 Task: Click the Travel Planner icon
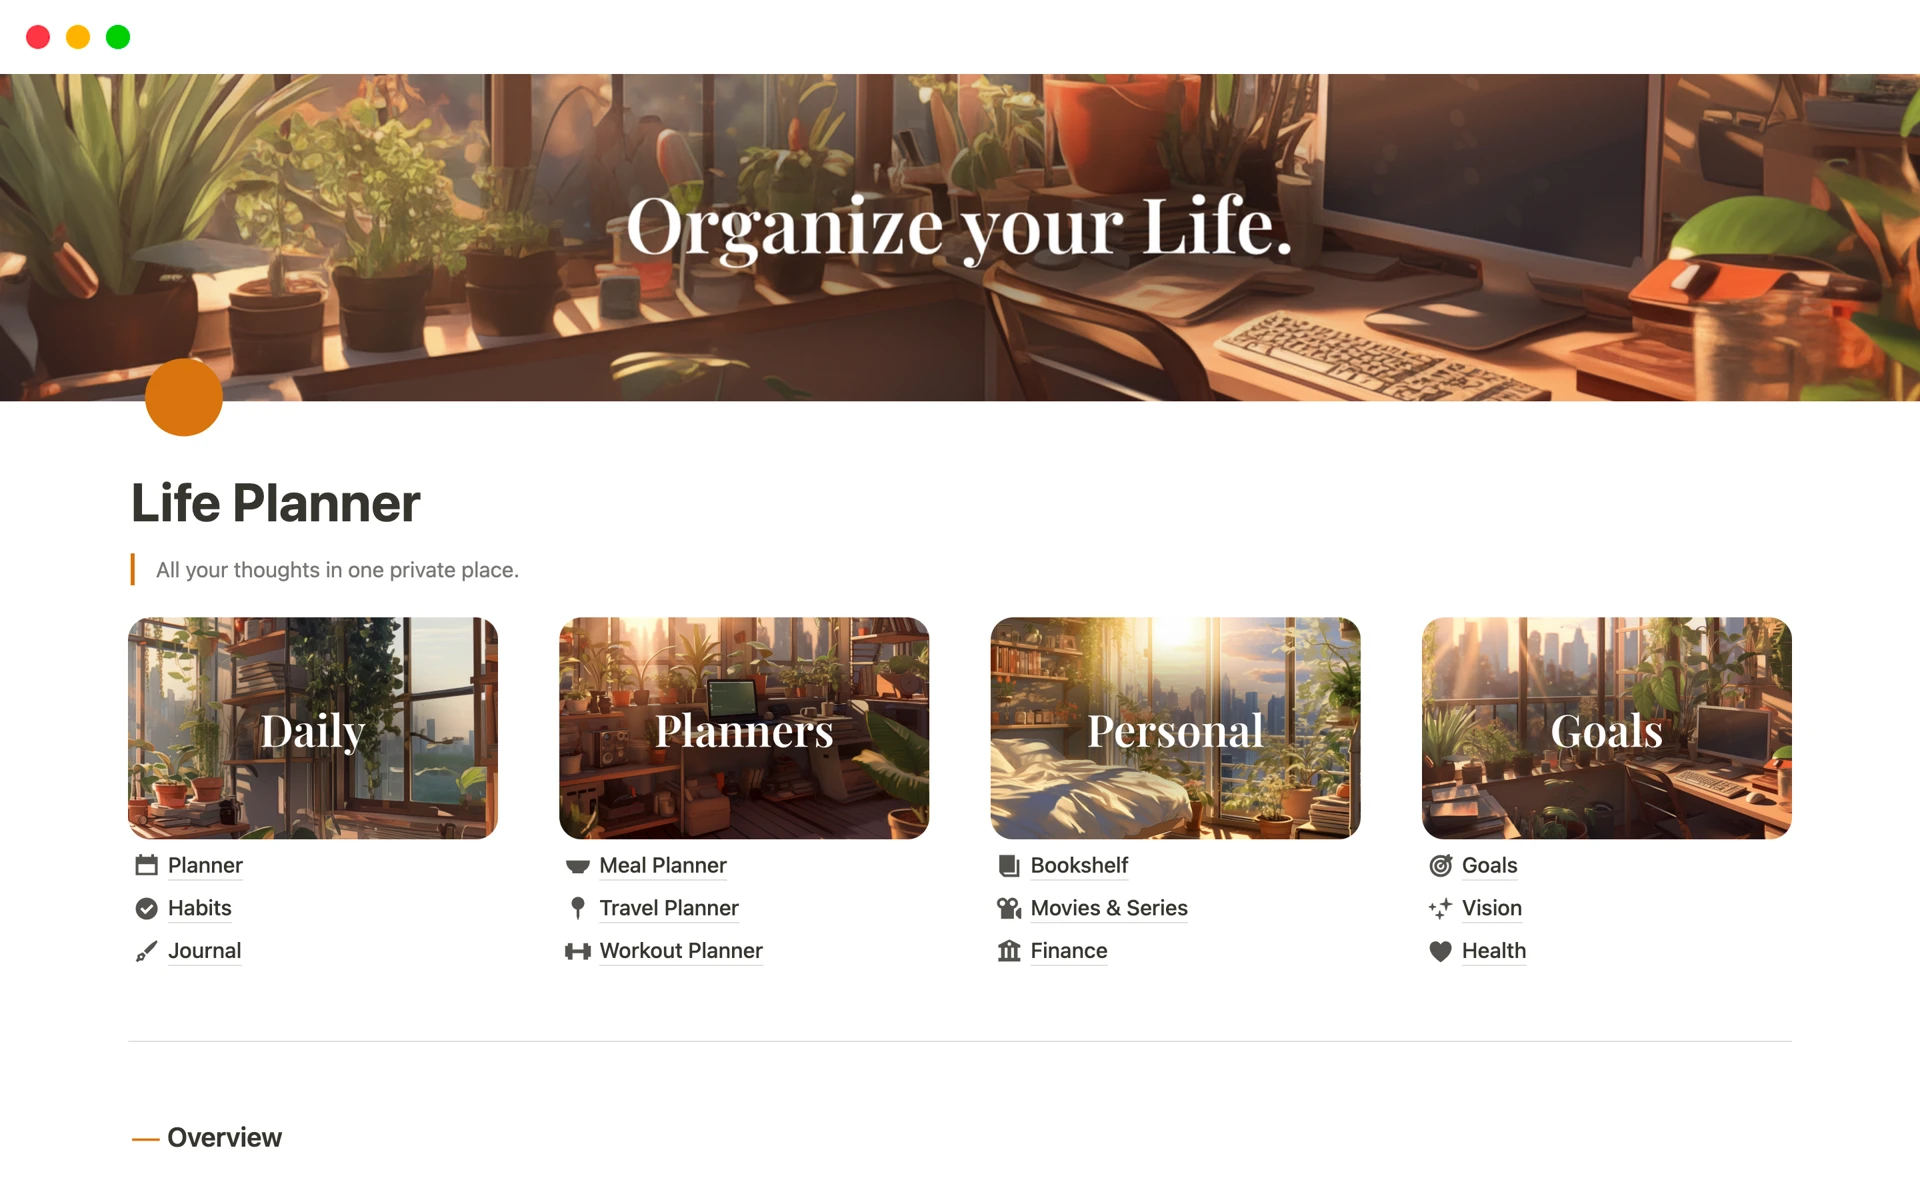pos(578,908)
